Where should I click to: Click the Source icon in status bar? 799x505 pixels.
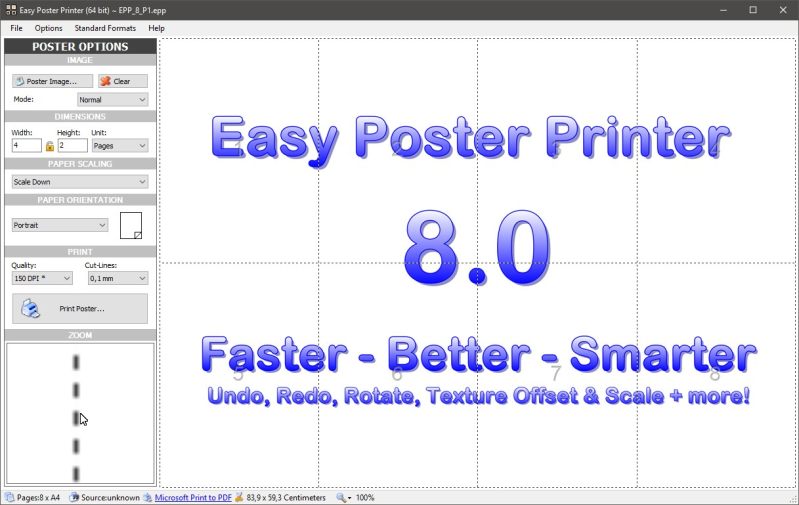[74, 497]
